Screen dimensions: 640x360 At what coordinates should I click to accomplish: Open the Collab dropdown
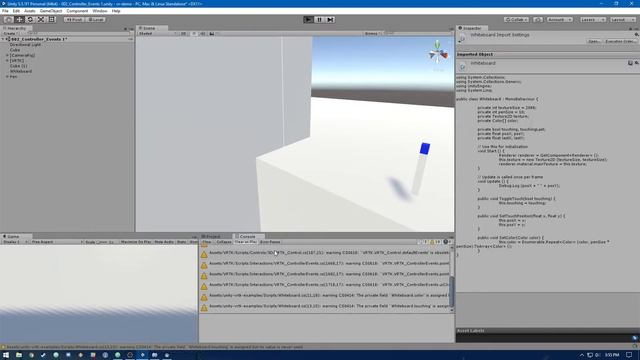click(x=516, y=20)
